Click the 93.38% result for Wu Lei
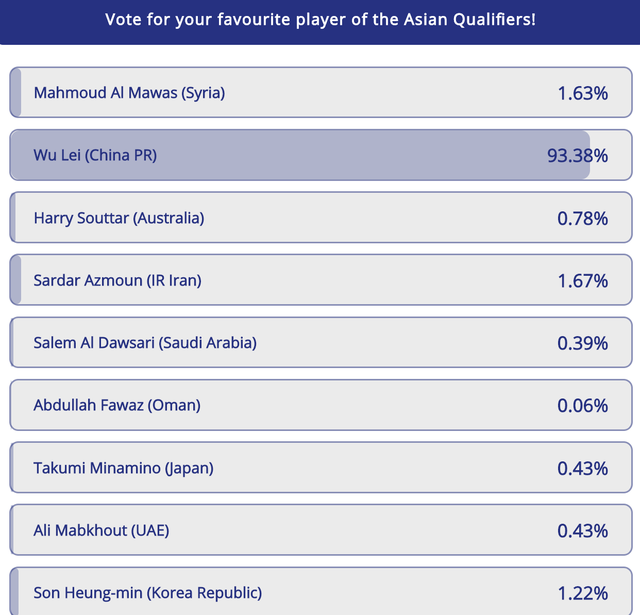Viewport: 640px width, 615px height. [577, 156]
